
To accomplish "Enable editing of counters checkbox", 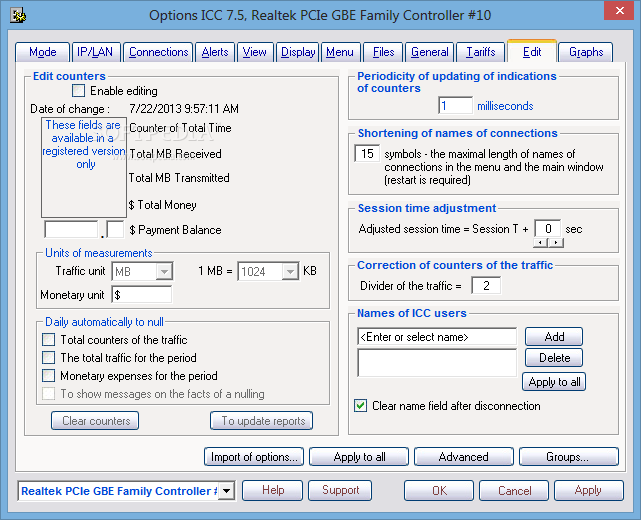I will click(78, 91).
